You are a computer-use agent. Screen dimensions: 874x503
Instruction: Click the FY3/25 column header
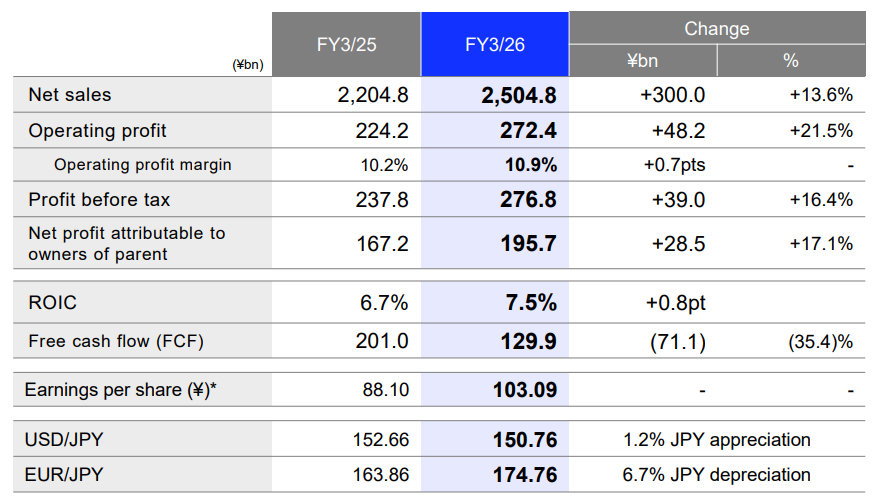[347, 45]
